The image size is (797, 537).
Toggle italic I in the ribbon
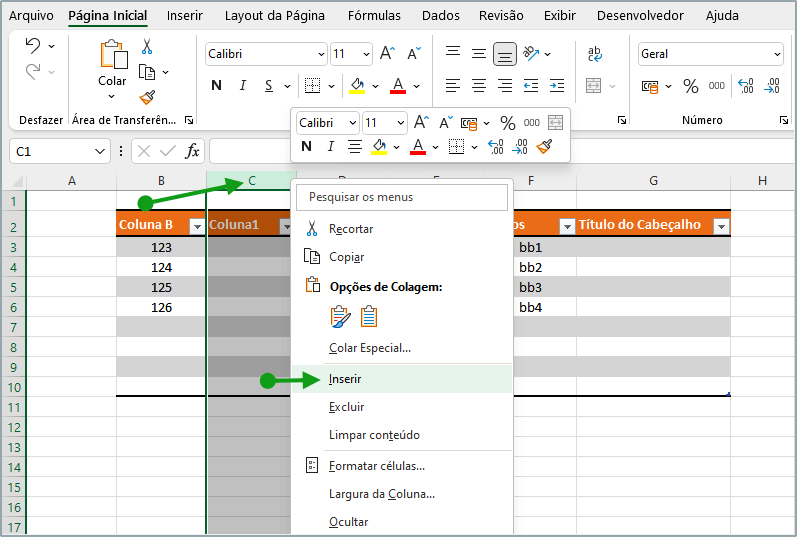243,85
